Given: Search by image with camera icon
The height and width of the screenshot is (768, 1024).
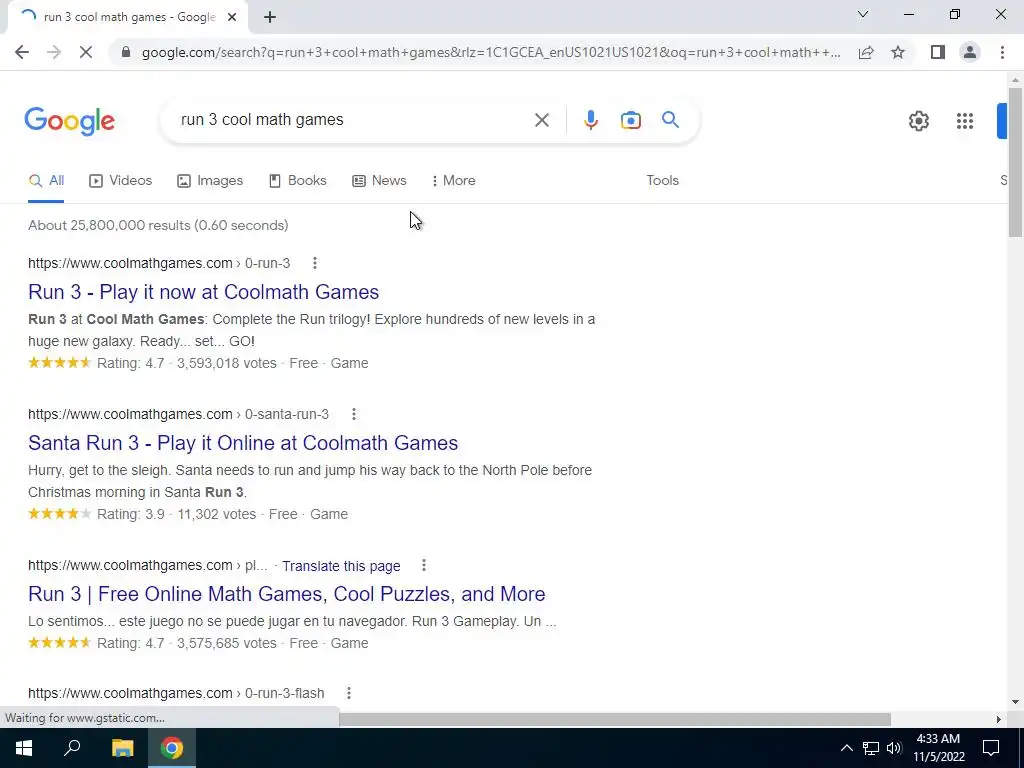Looking at the screenshot, I should [x=630, y=120].
